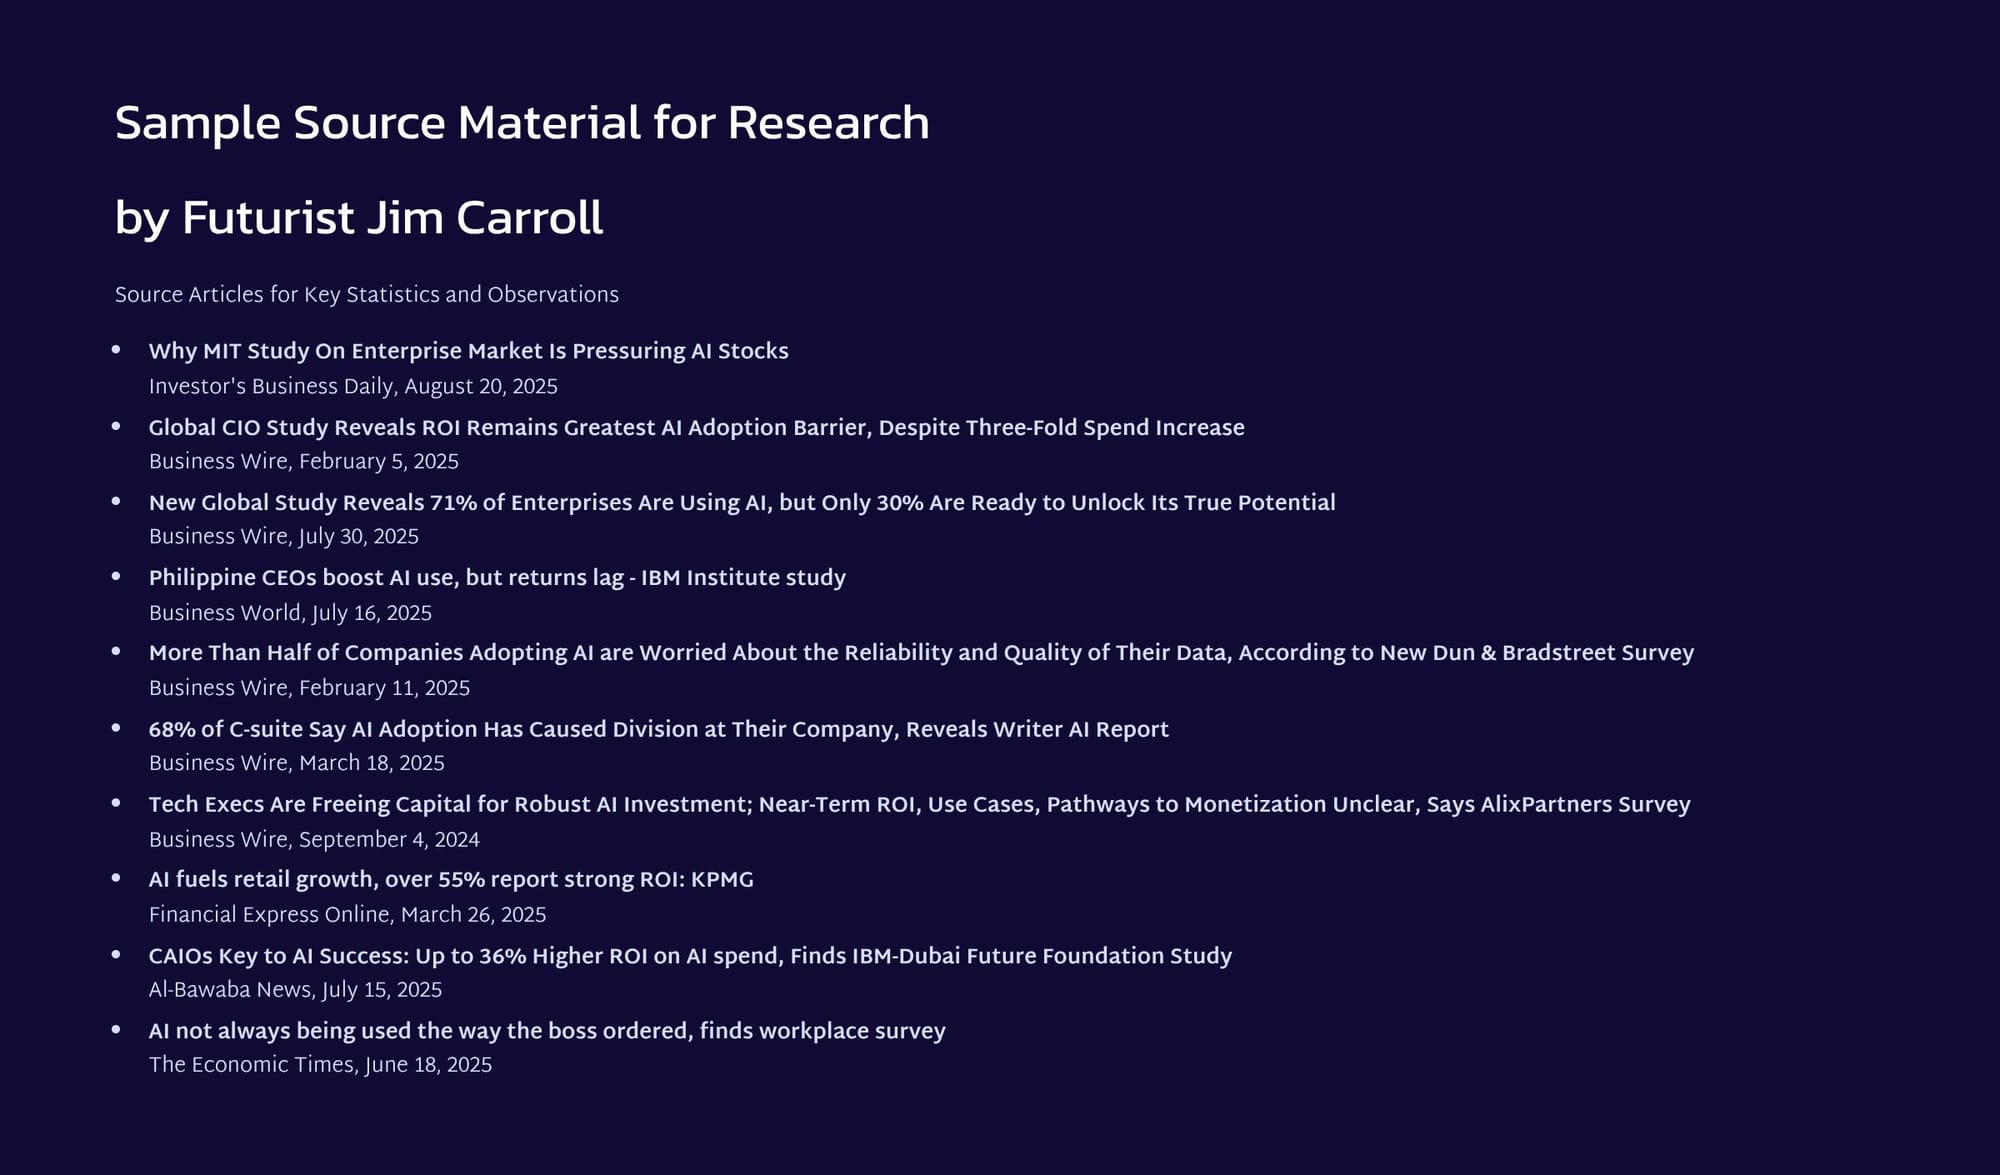Screen dimensions: 2000x1175
Task: Click 'Investor's Business Daily, August 20, 2025' citation
Action: pos(353,386)
